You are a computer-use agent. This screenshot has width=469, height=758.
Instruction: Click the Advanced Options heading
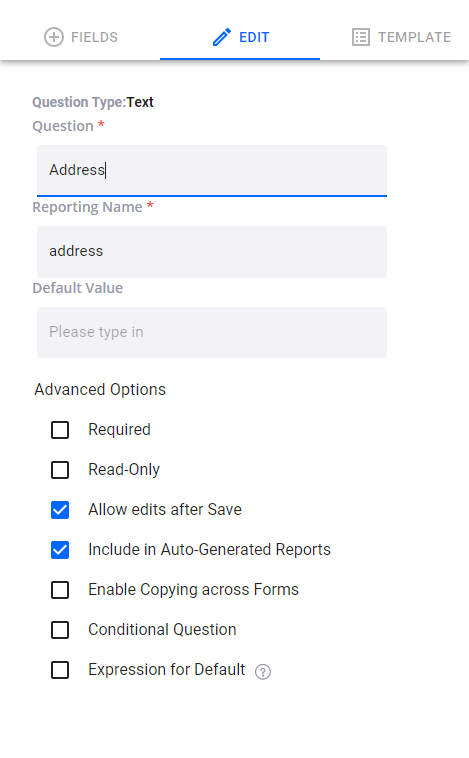coord(100,390)
